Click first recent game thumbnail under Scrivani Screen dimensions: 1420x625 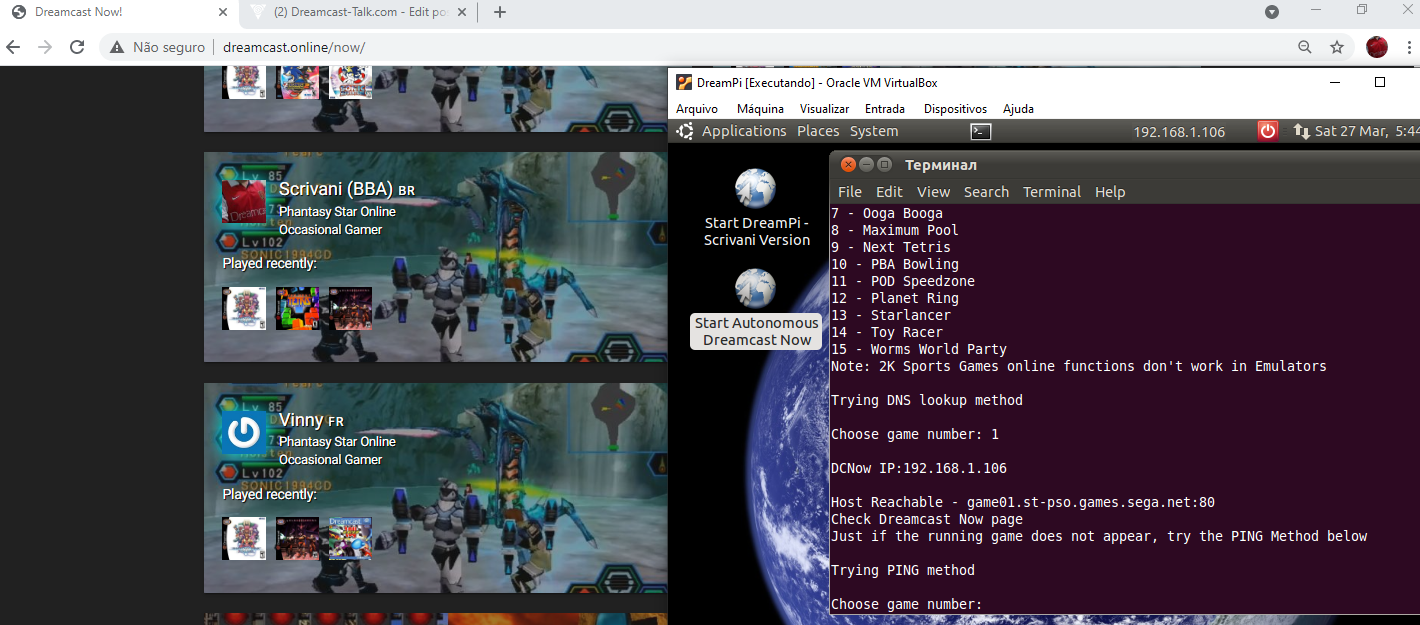[244, 309]
